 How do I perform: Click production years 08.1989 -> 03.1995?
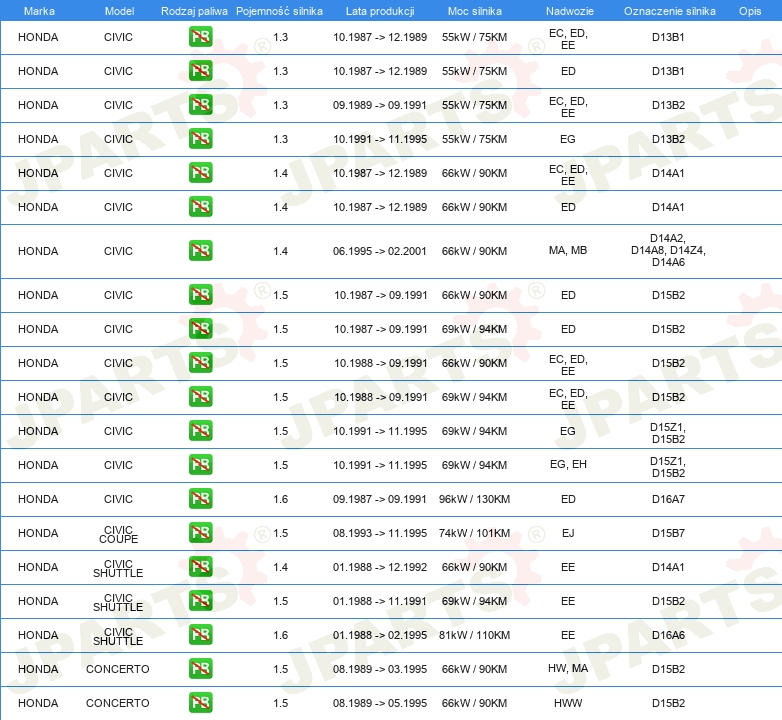(380, 669)
